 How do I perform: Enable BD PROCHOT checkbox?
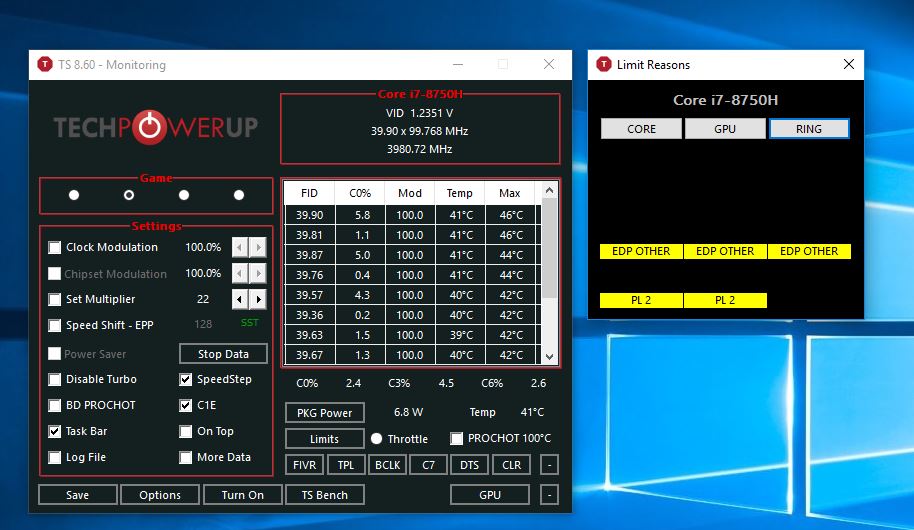[x=54, y=405]
